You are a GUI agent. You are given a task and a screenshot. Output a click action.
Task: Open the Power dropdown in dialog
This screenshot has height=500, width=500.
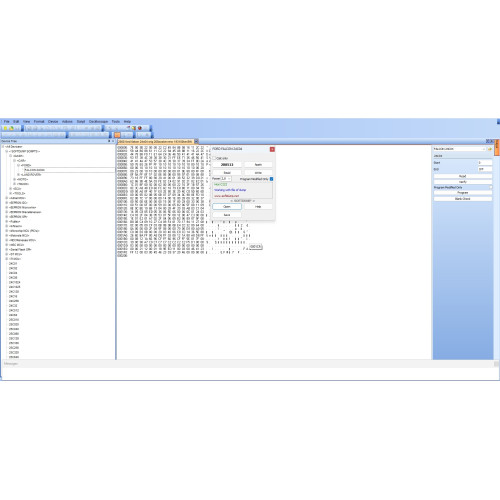coord(226,179)
